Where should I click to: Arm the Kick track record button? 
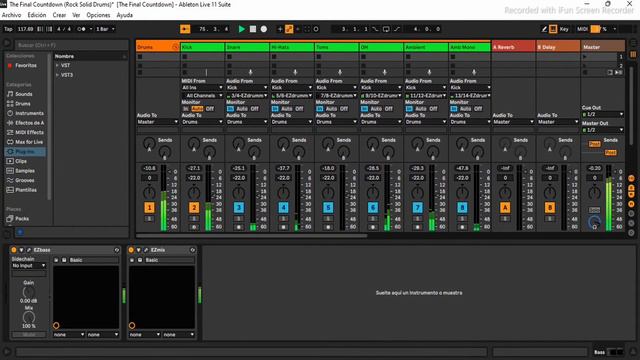tap(194, 227)
